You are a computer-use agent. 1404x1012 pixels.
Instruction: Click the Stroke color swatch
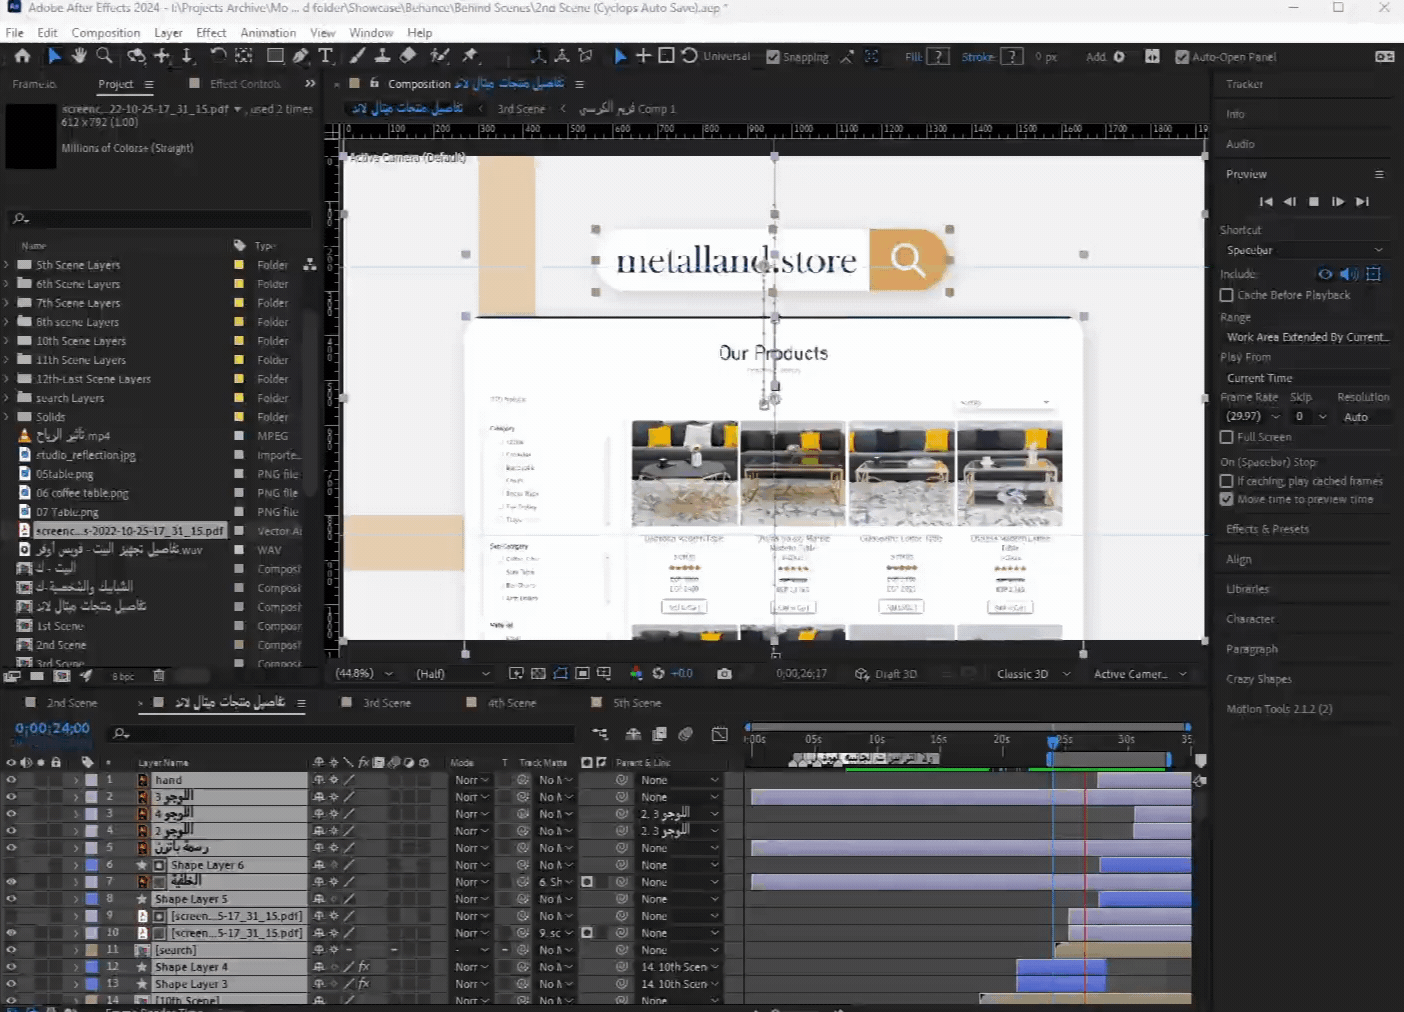coord(1012,57)
